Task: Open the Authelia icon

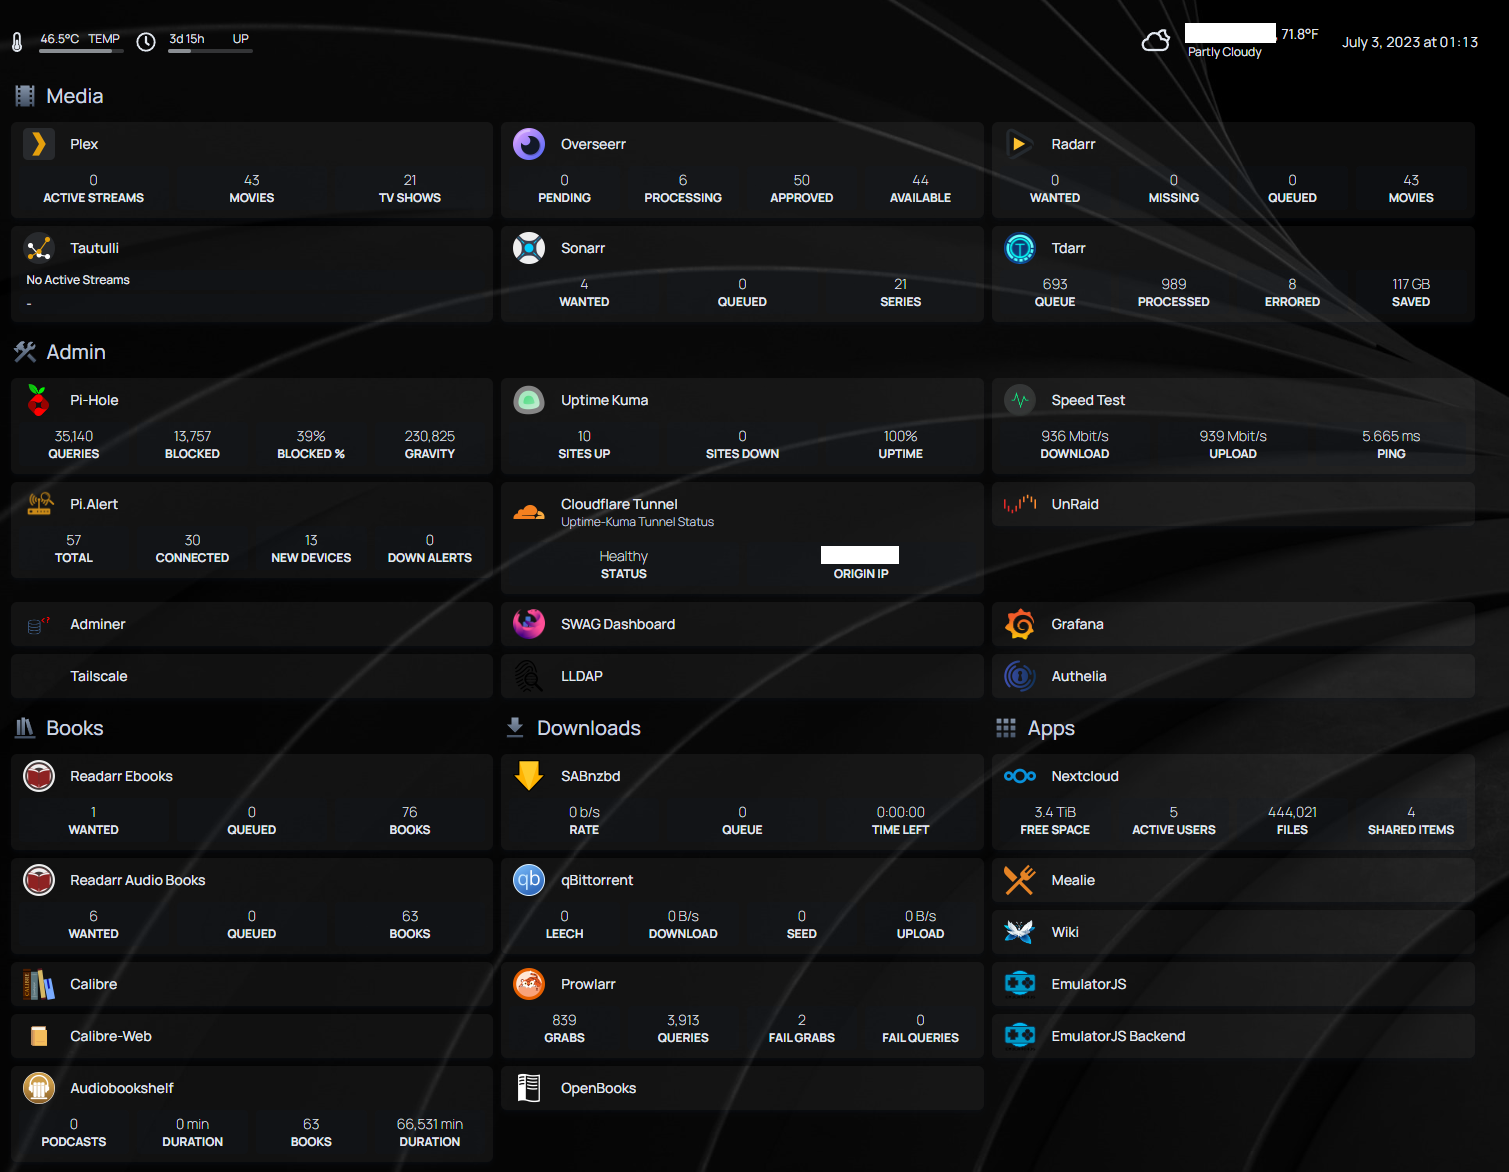Action: click(1019, 676)
